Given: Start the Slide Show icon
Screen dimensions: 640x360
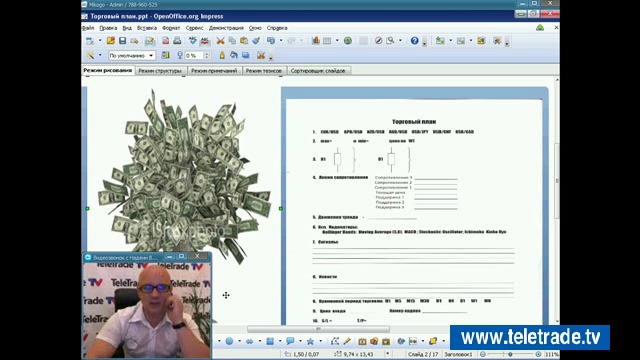Looking at the screenshot, I should tap(497, 40).
